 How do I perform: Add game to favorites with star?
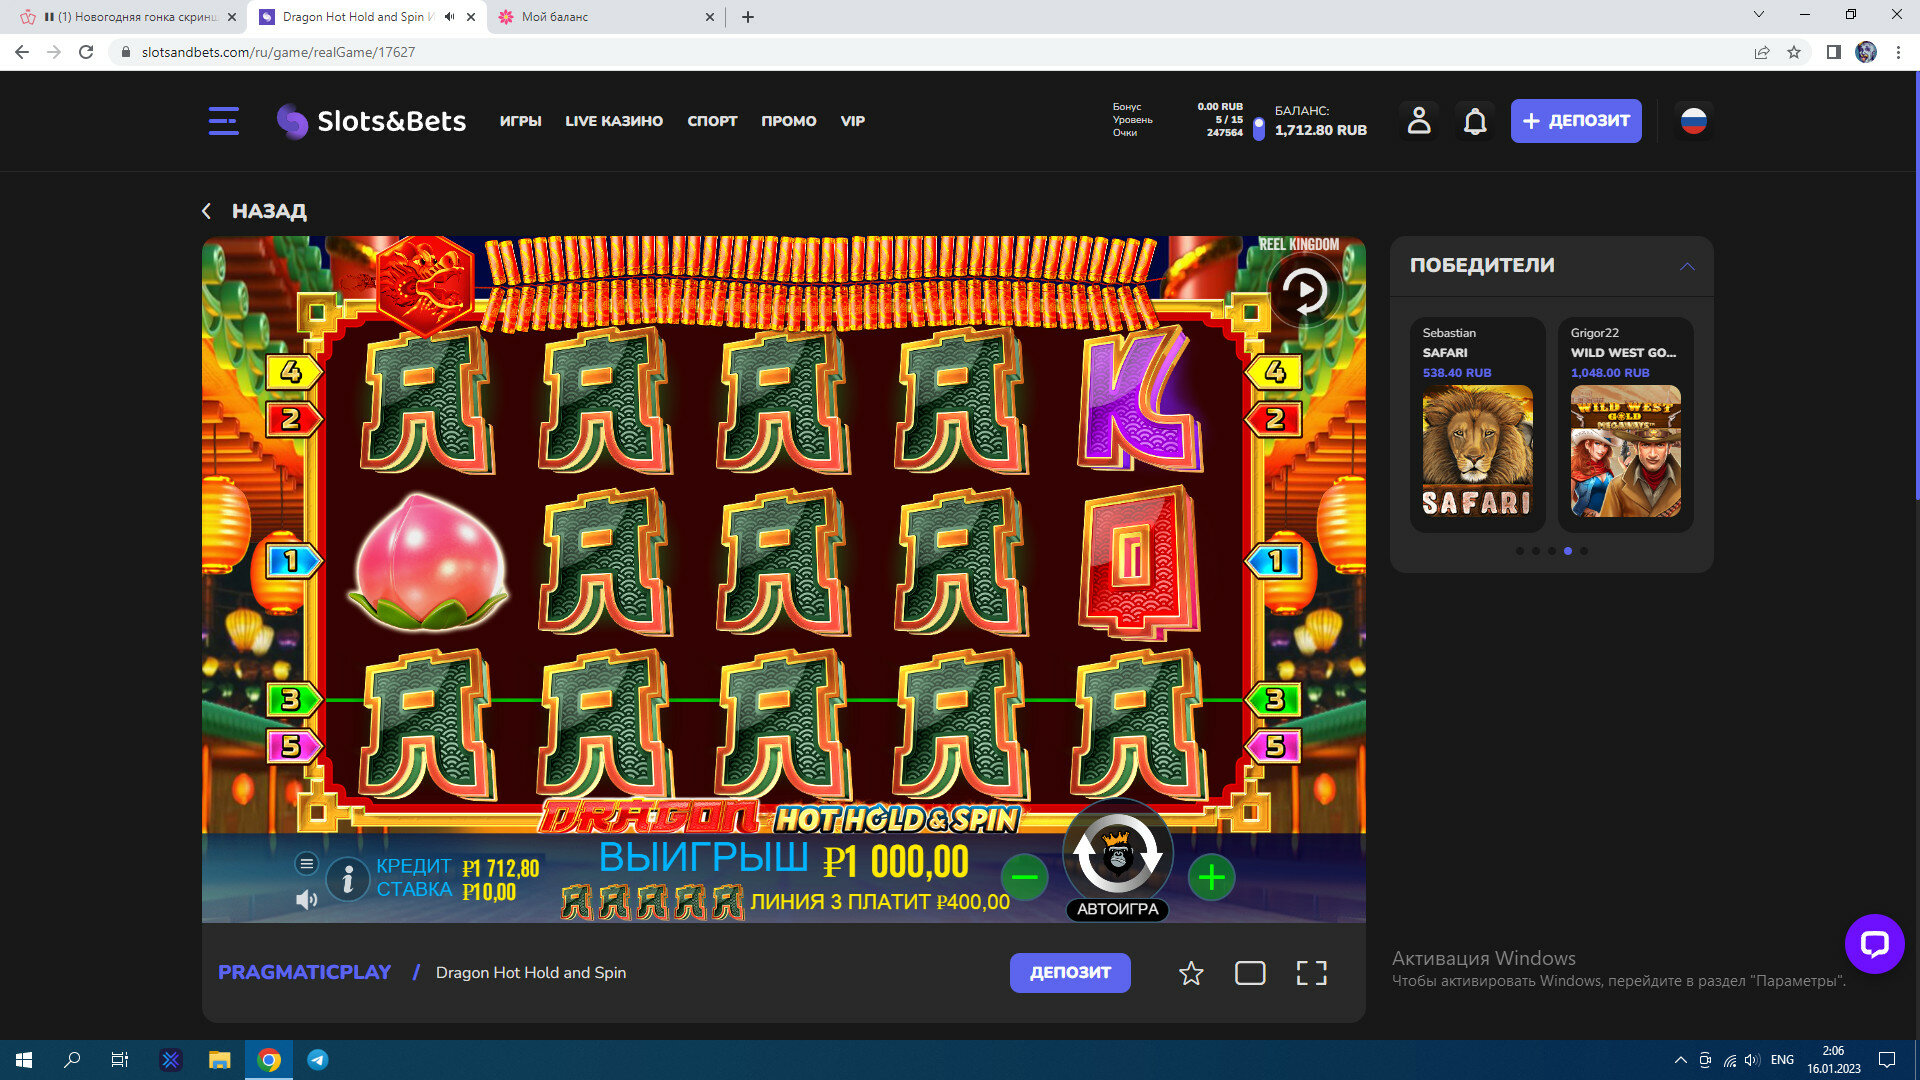click(1190, 973)
